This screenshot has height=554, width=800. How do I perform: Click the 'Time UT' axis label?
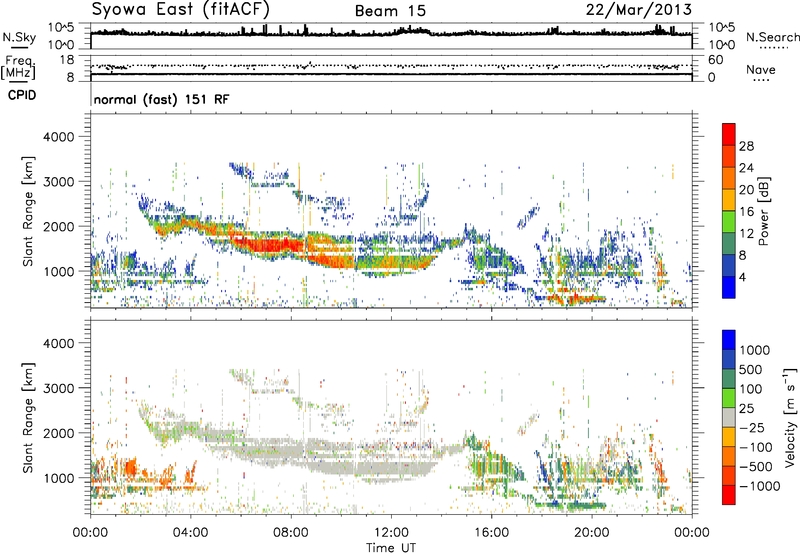tap(391, 547)
